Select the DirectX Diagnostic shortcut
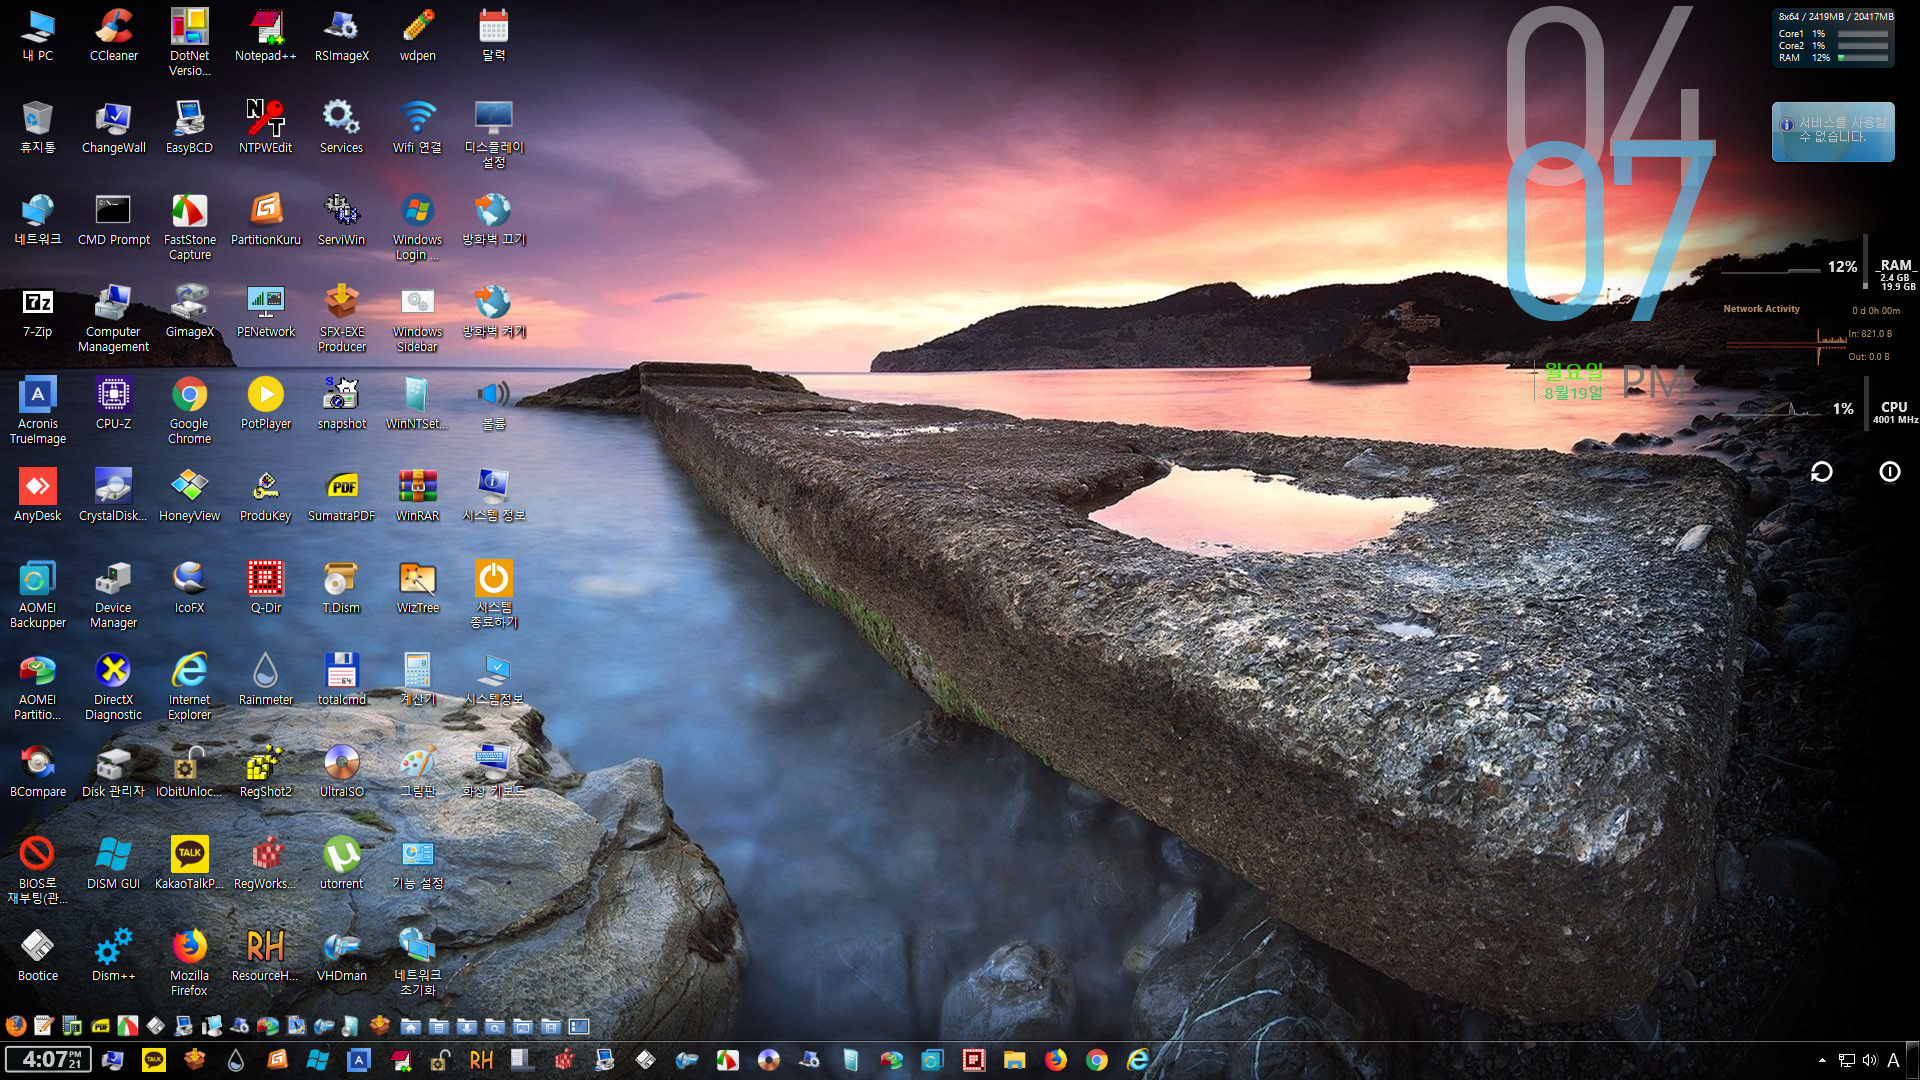This screenshot has height=1080, width=1920. click(x=114, y=687)
